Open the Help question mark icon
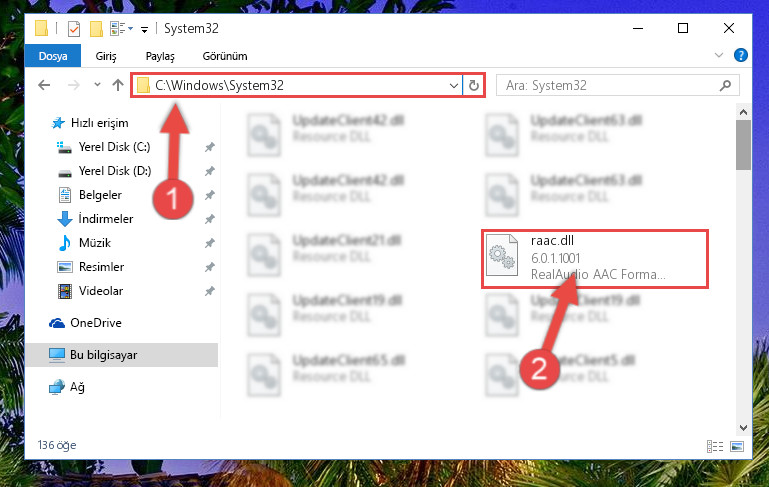 click(740, 55)
